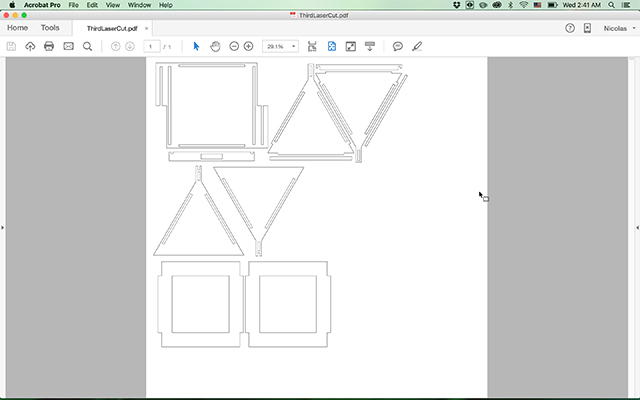640x400 pixels.
Task: Open the Edit menu
Action: click(x=92, y=5)
